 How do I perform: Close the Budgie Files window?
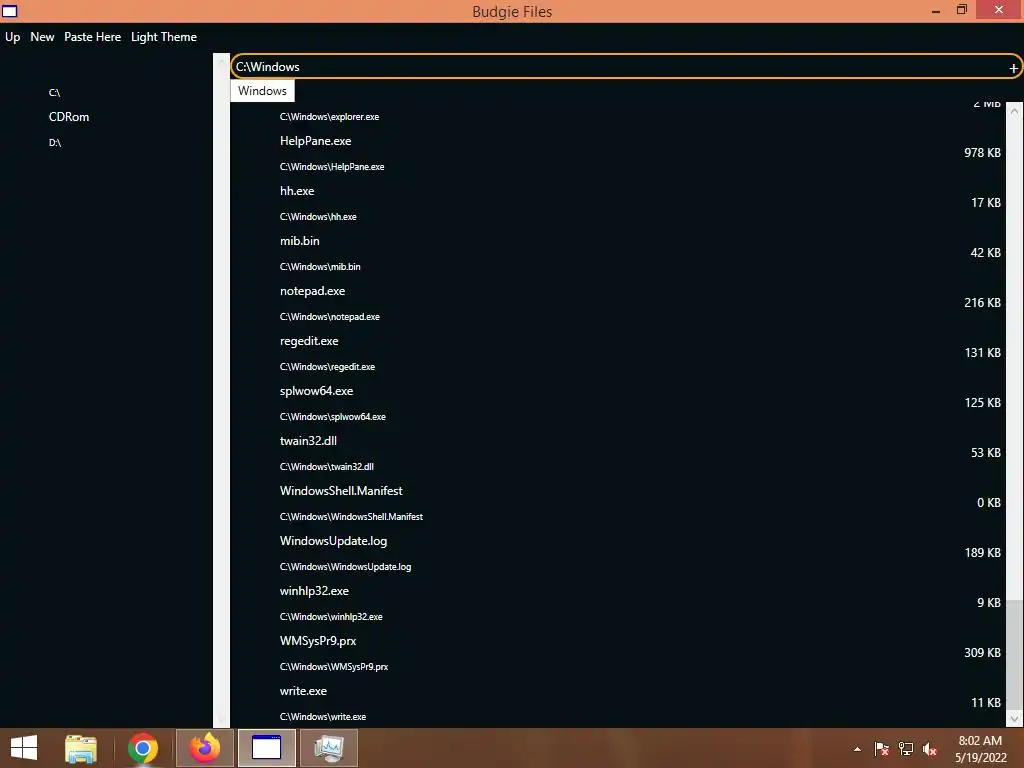tap(999, 10)
